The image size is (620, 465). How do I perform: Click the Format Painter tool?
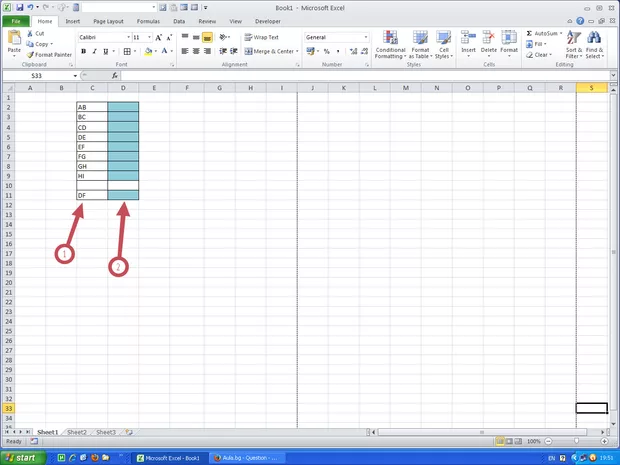click(x=48, y=55)
